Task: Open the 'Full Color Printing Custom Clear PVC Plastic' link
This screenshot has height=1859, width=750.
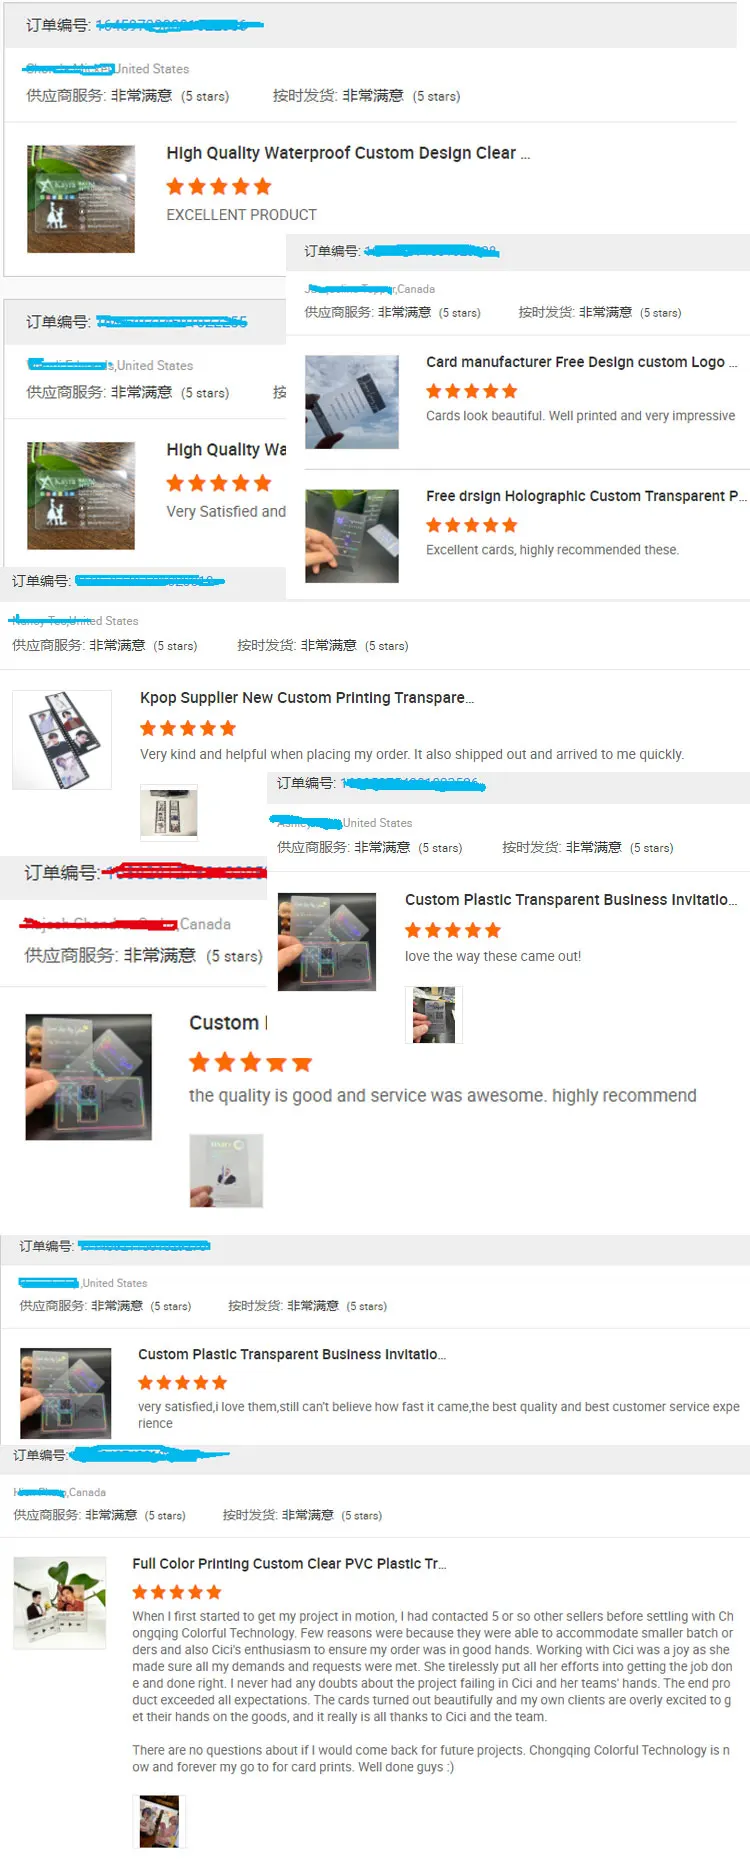Action: pyautogui.click(x=289, y=1564)
